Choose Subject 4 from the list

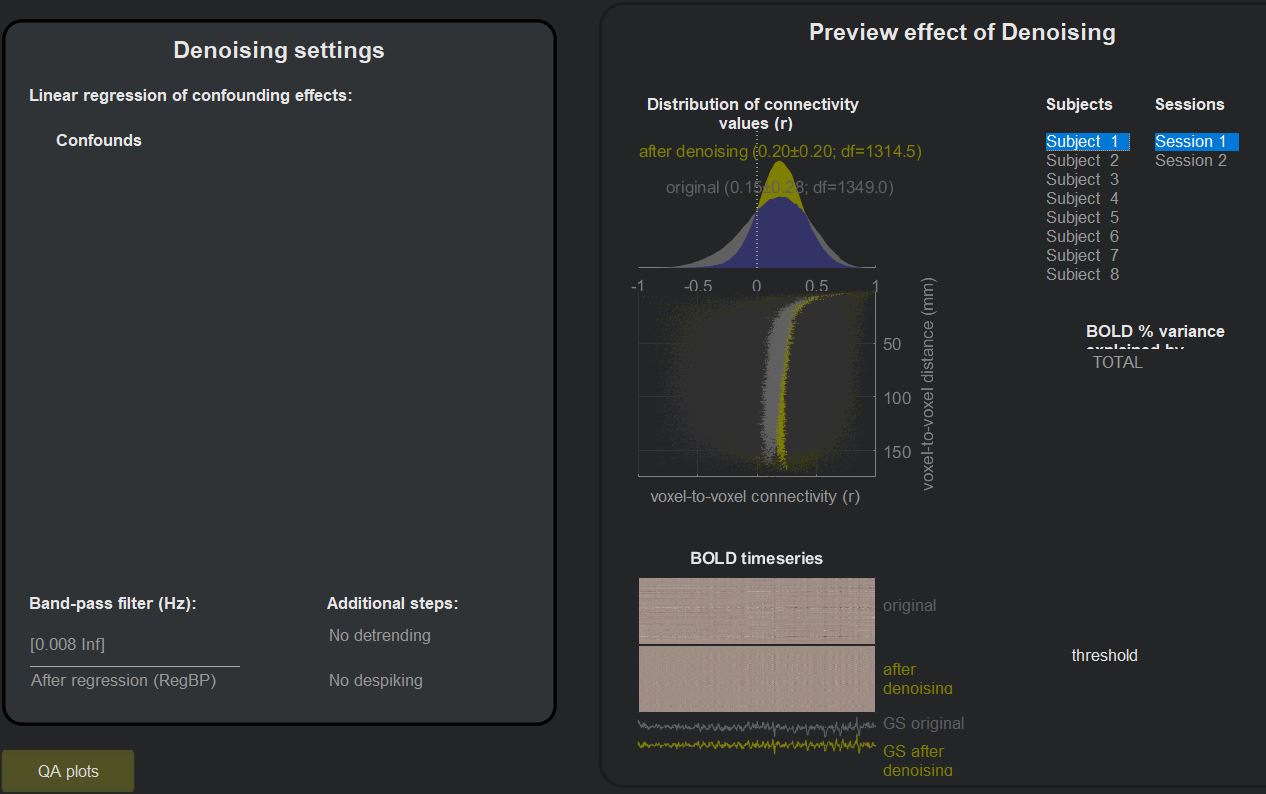pyautogui.click(x=1083, y=198)
